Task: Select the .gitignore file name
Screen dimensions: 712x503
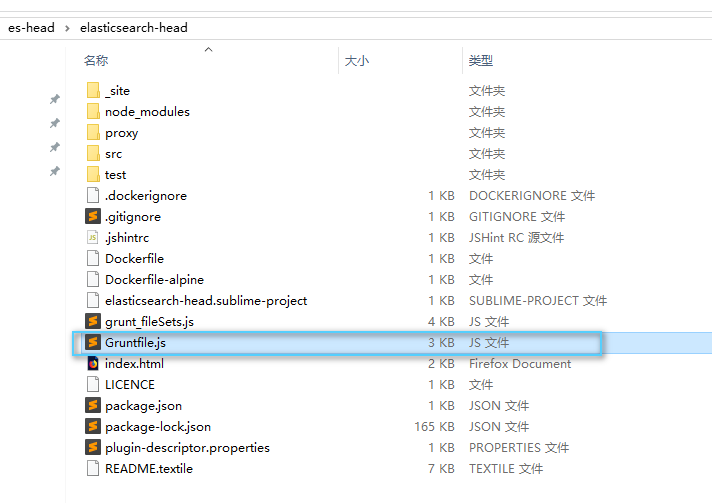Action: point(133,217)
